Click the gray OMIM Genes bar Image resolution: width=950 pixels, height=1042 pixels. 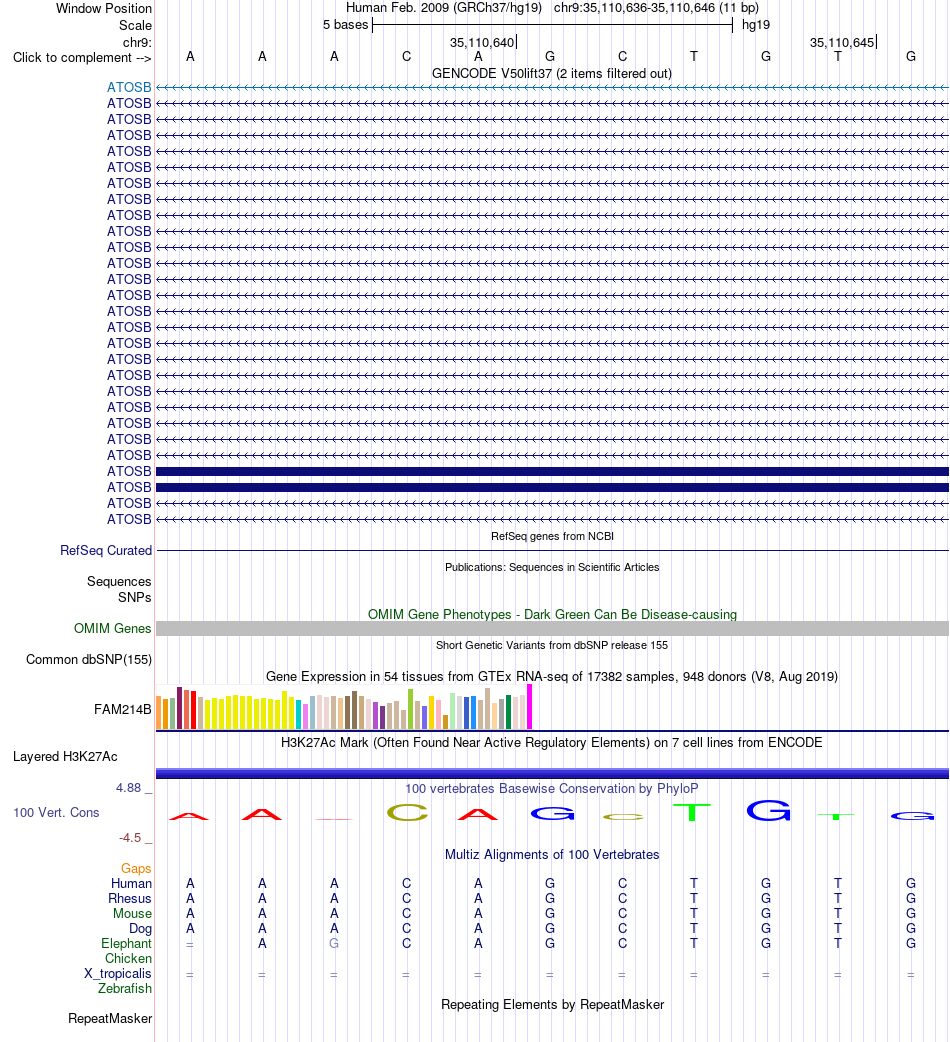tap(552, 629)
